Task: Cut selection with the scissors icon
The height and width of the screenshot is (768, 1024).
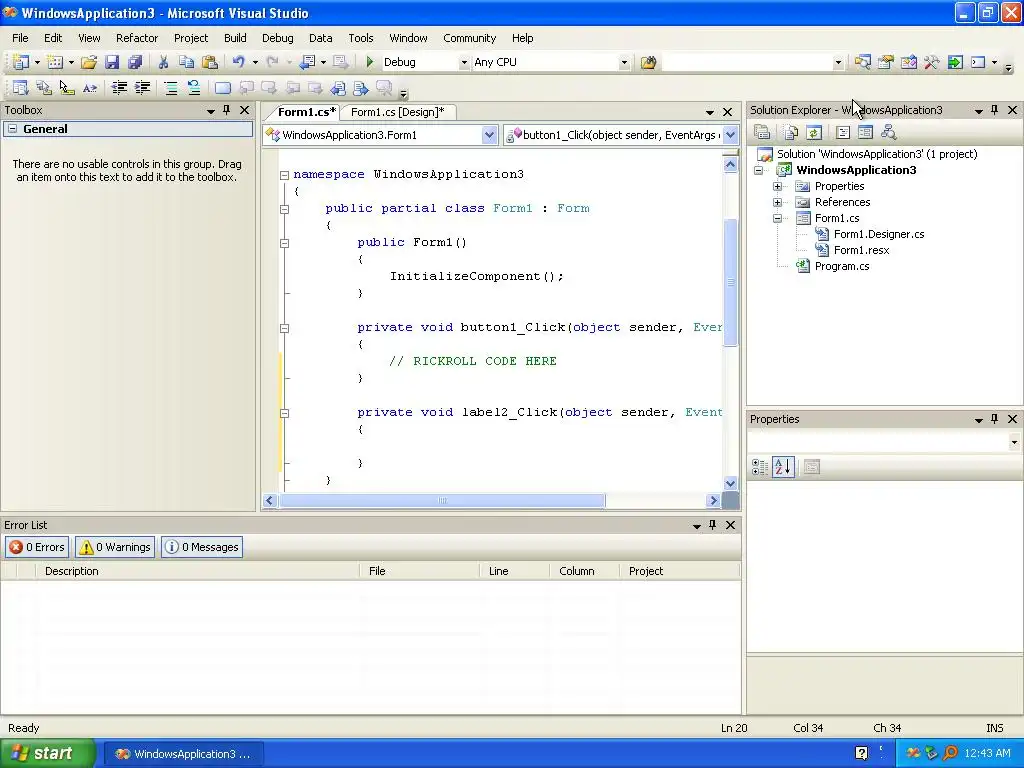Action: [x=163, y=62]
